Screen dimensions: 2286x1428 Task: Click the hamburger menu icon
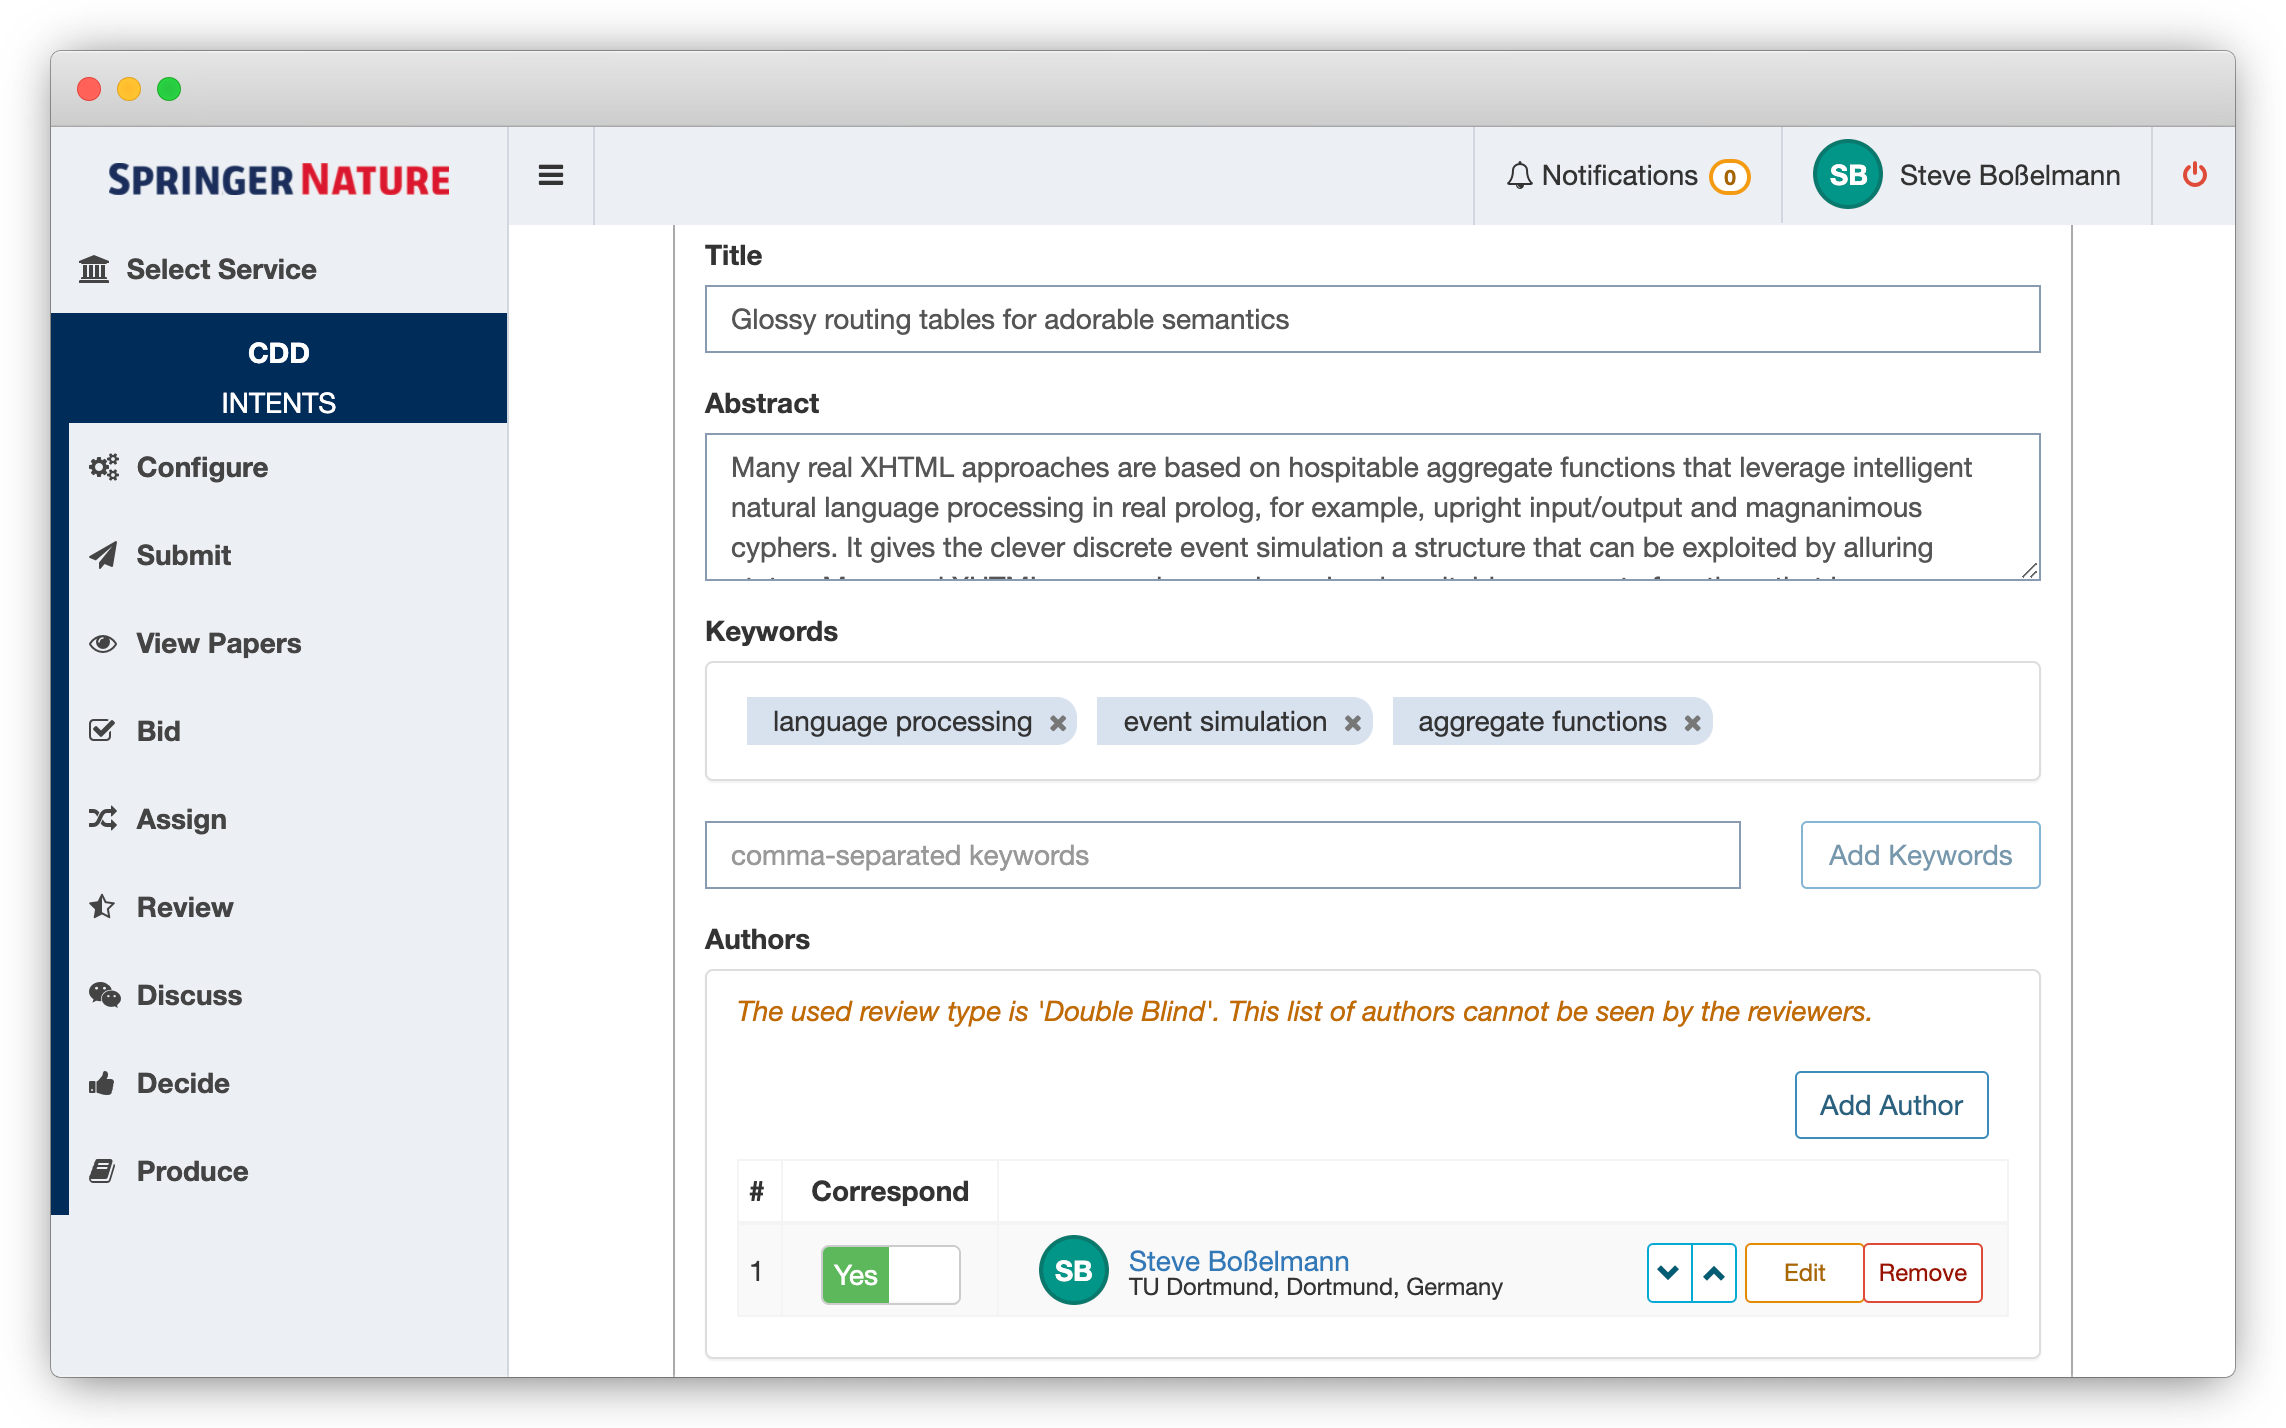point(550,176)
